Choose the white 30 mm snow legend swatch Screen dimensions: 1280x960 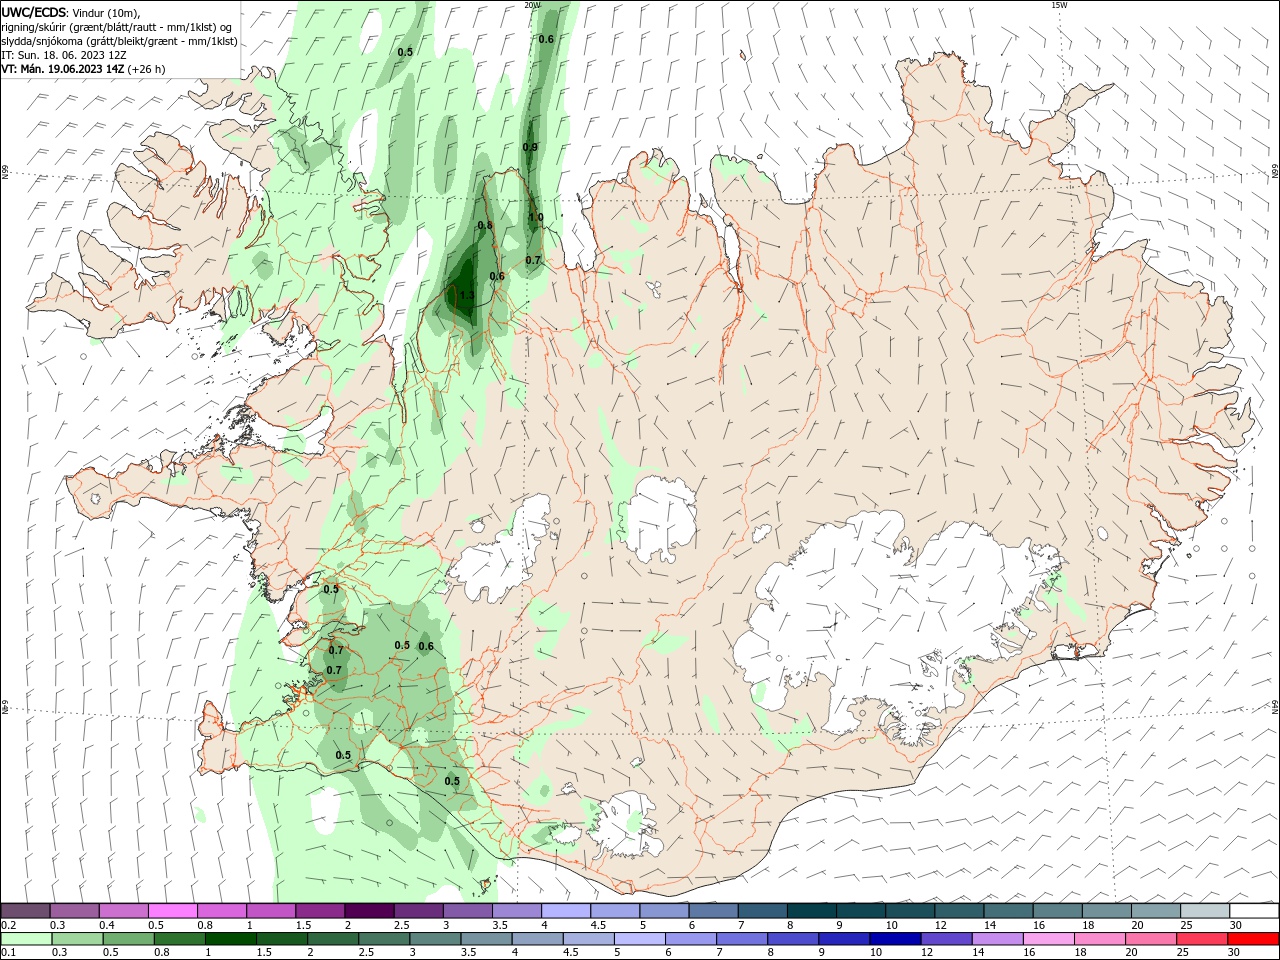pyautogui.click(x=1253, y=911)
